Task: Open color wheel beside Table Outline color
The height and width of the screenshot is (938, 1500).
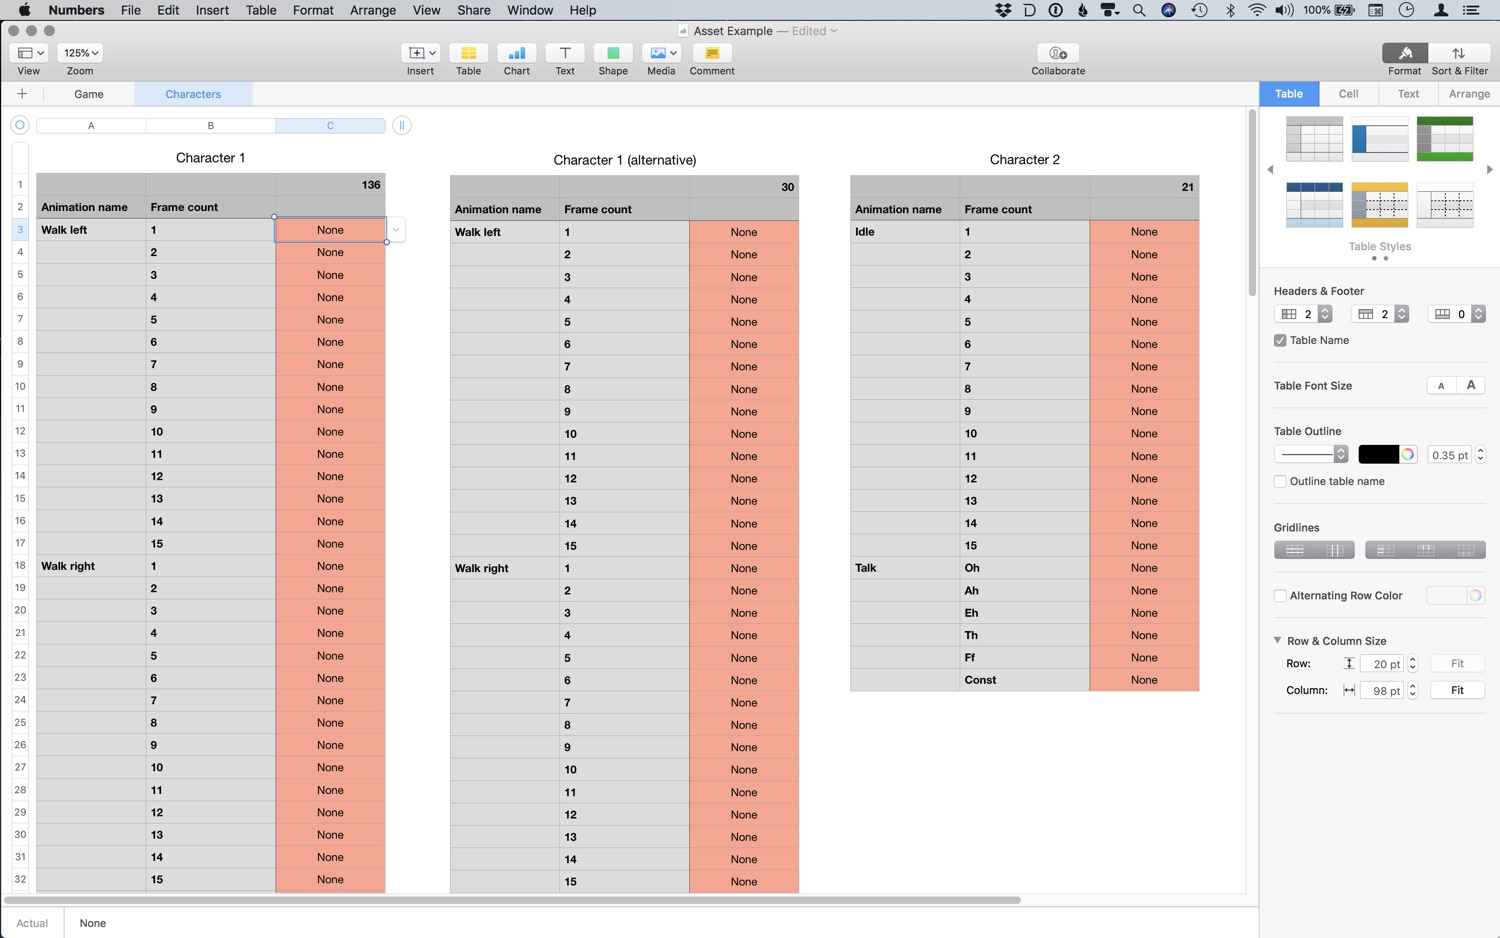Action: tap(1408, 455)
